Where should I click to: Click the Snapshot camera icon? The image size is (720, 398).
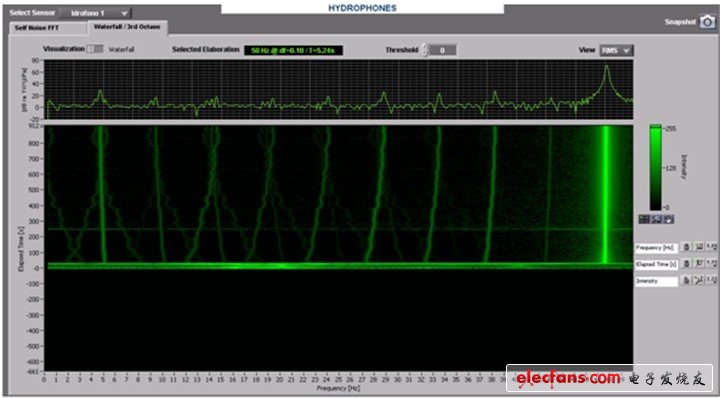point(707,22)
